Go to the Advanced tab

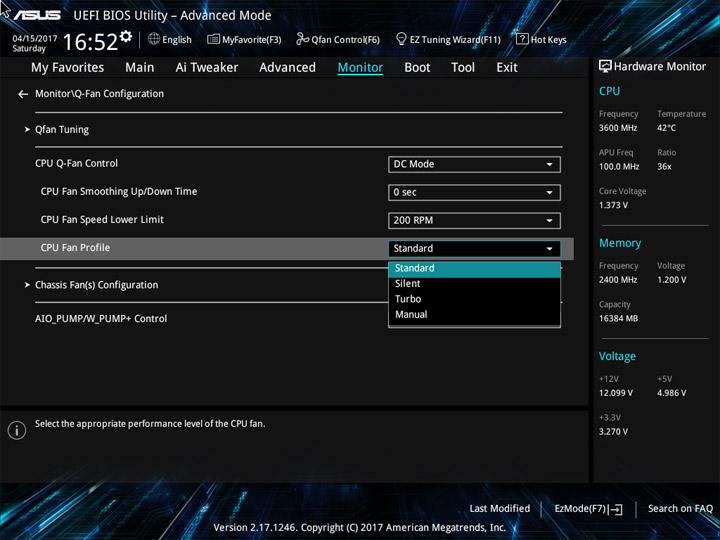click(x=287, y=68)
